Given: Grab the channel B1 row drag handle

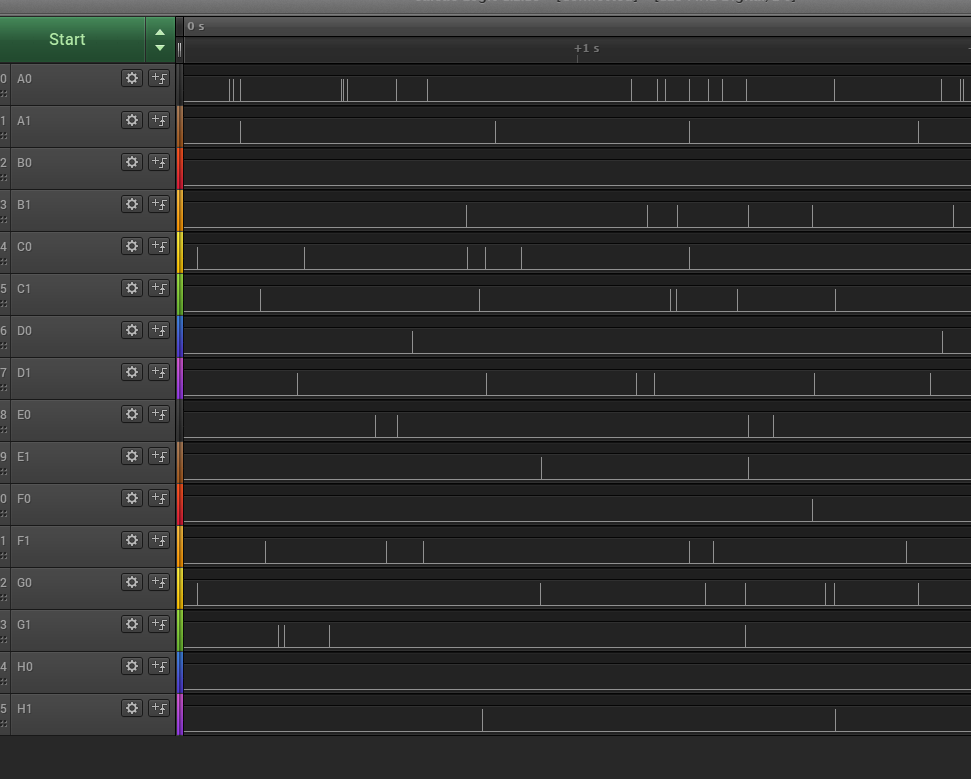Looking at the screenshot, I should [4, 220].
